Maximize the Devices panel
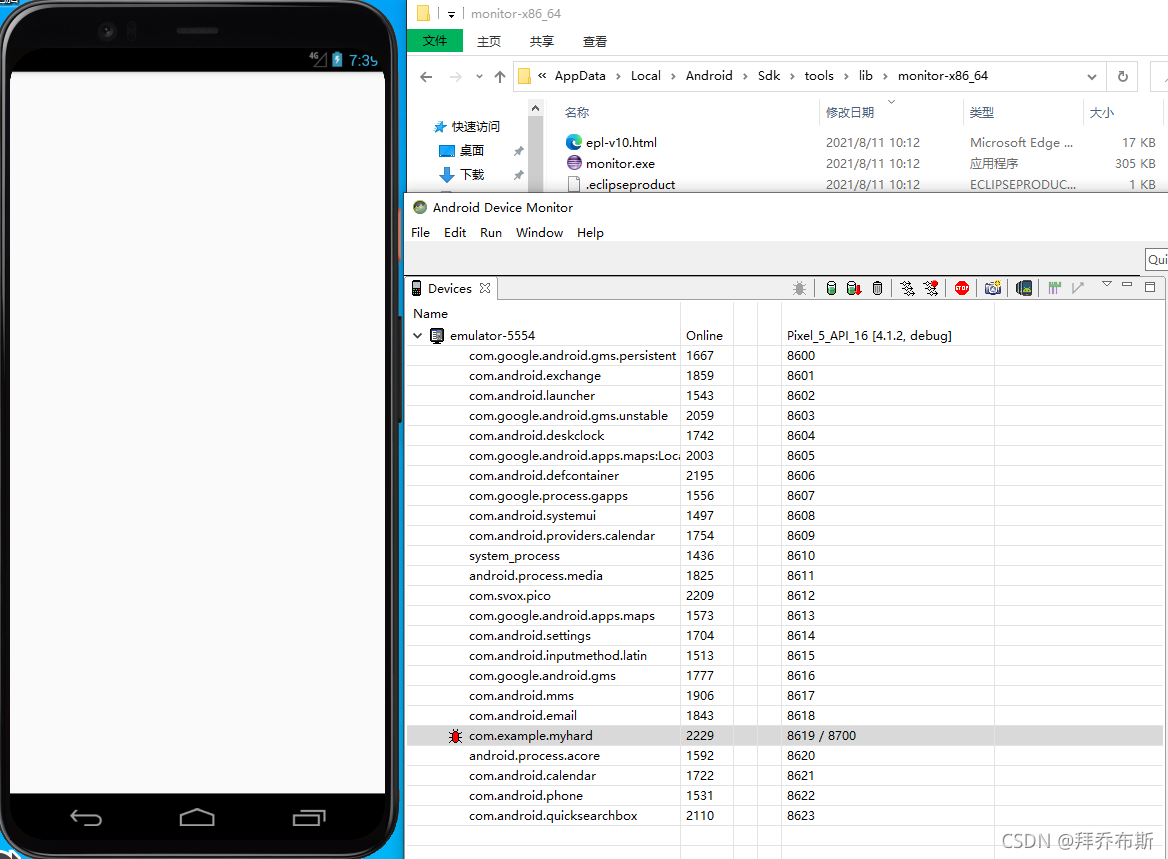This screenshot has width=1168, height=859. (1150, 287)
